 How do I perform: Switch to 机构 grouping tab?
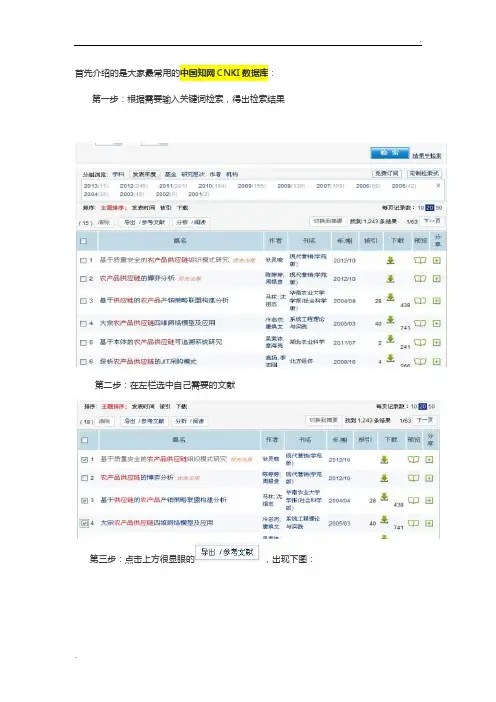pos(232,174)
